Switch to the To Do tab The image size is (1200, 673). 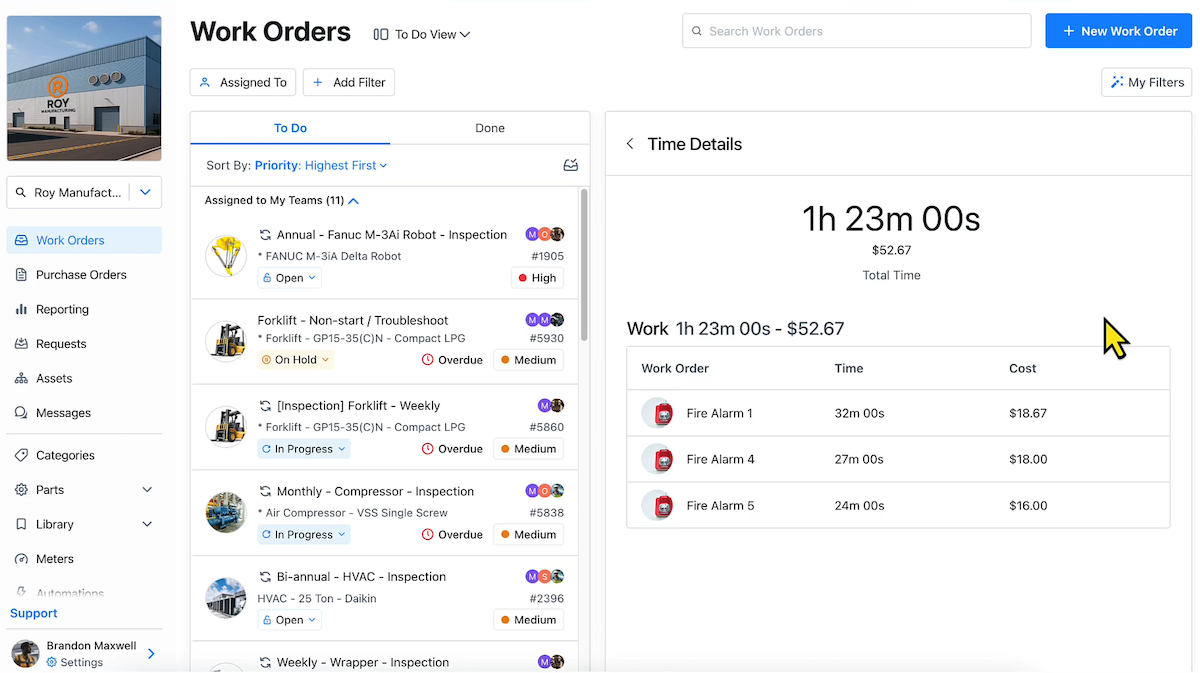click(x=290, y=128)
